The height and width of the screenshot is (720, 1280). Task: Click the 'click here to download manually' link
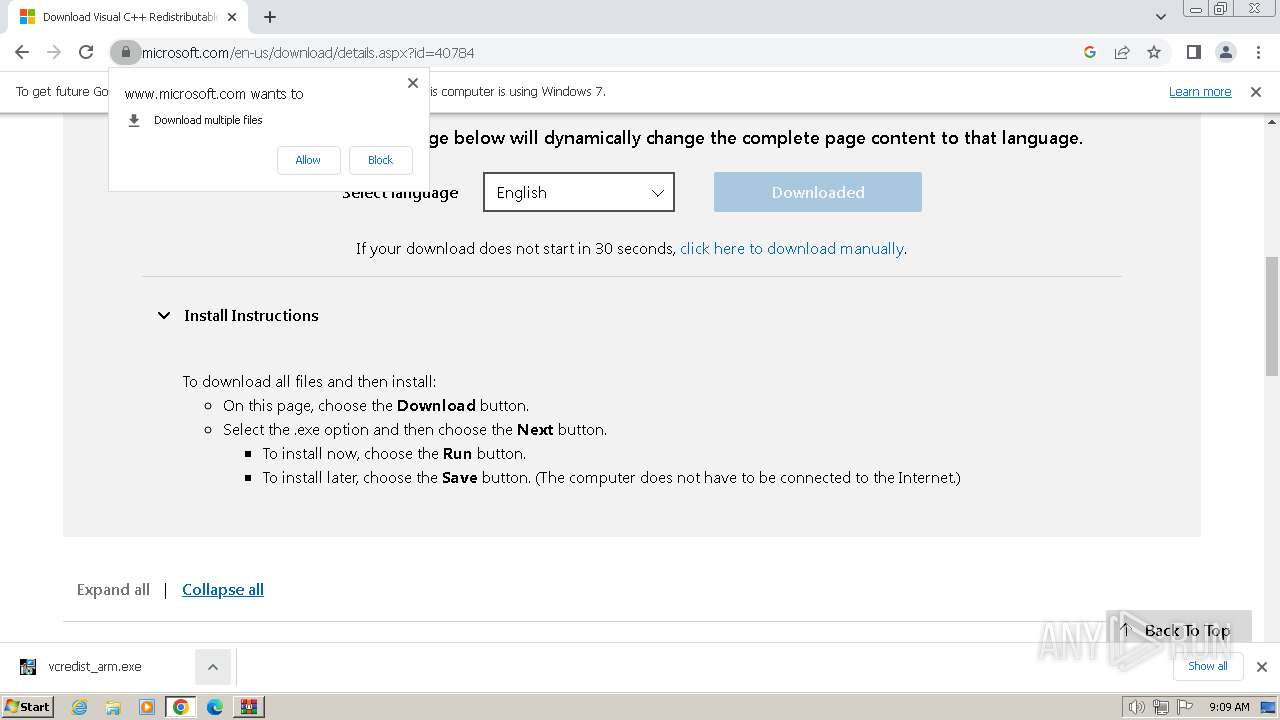tap(791, 248)
